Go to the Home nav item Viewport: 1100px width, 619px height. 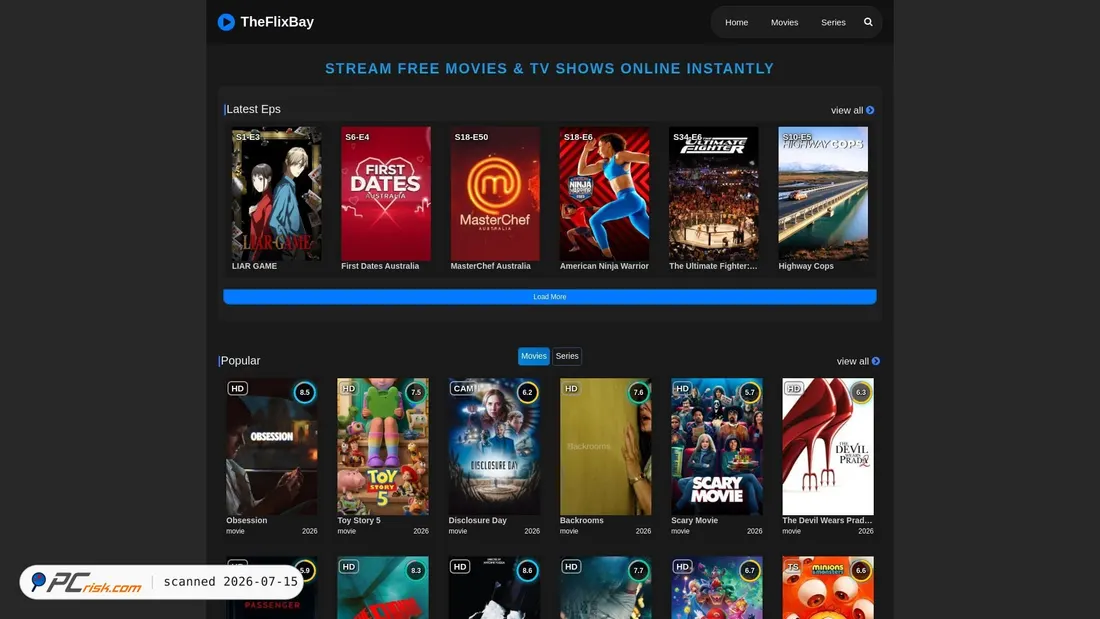(x=737, y=22)
